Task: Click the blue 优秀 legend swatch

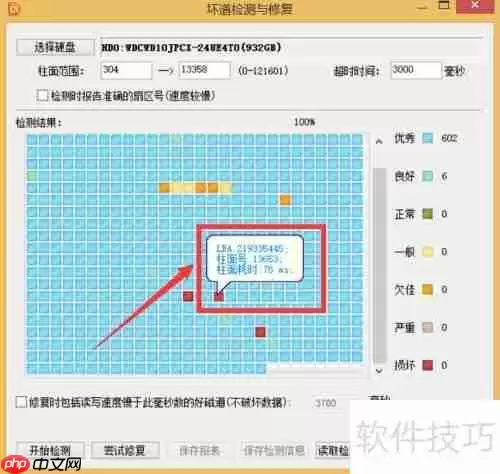Action: (x=428, y=138)
